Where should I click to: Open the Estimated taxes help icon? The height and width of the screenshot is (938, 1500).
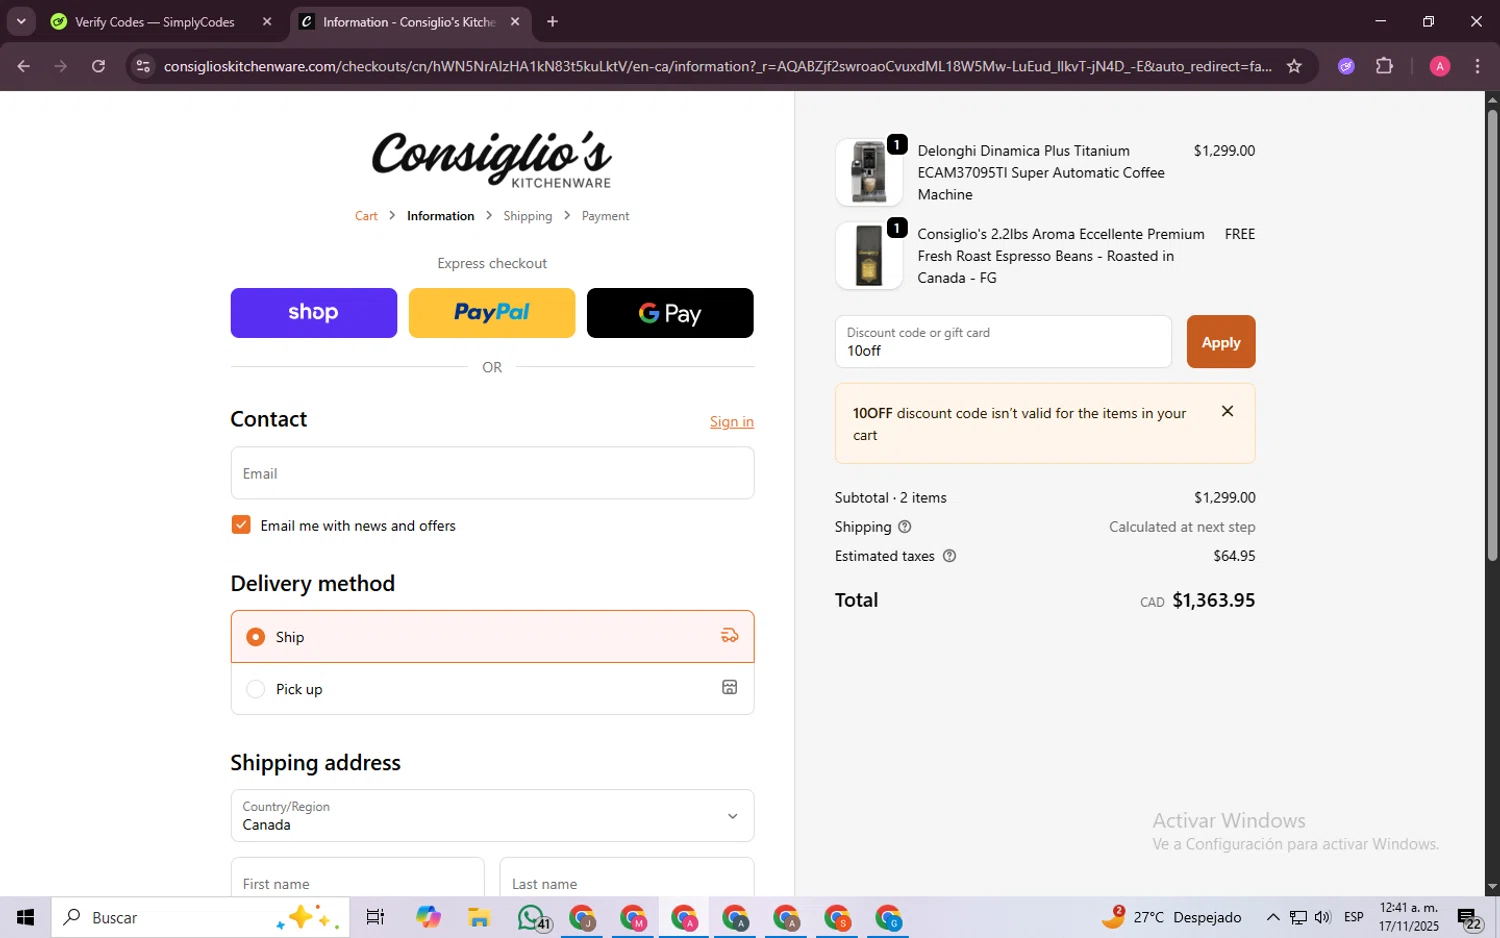(x=949, y=556)
